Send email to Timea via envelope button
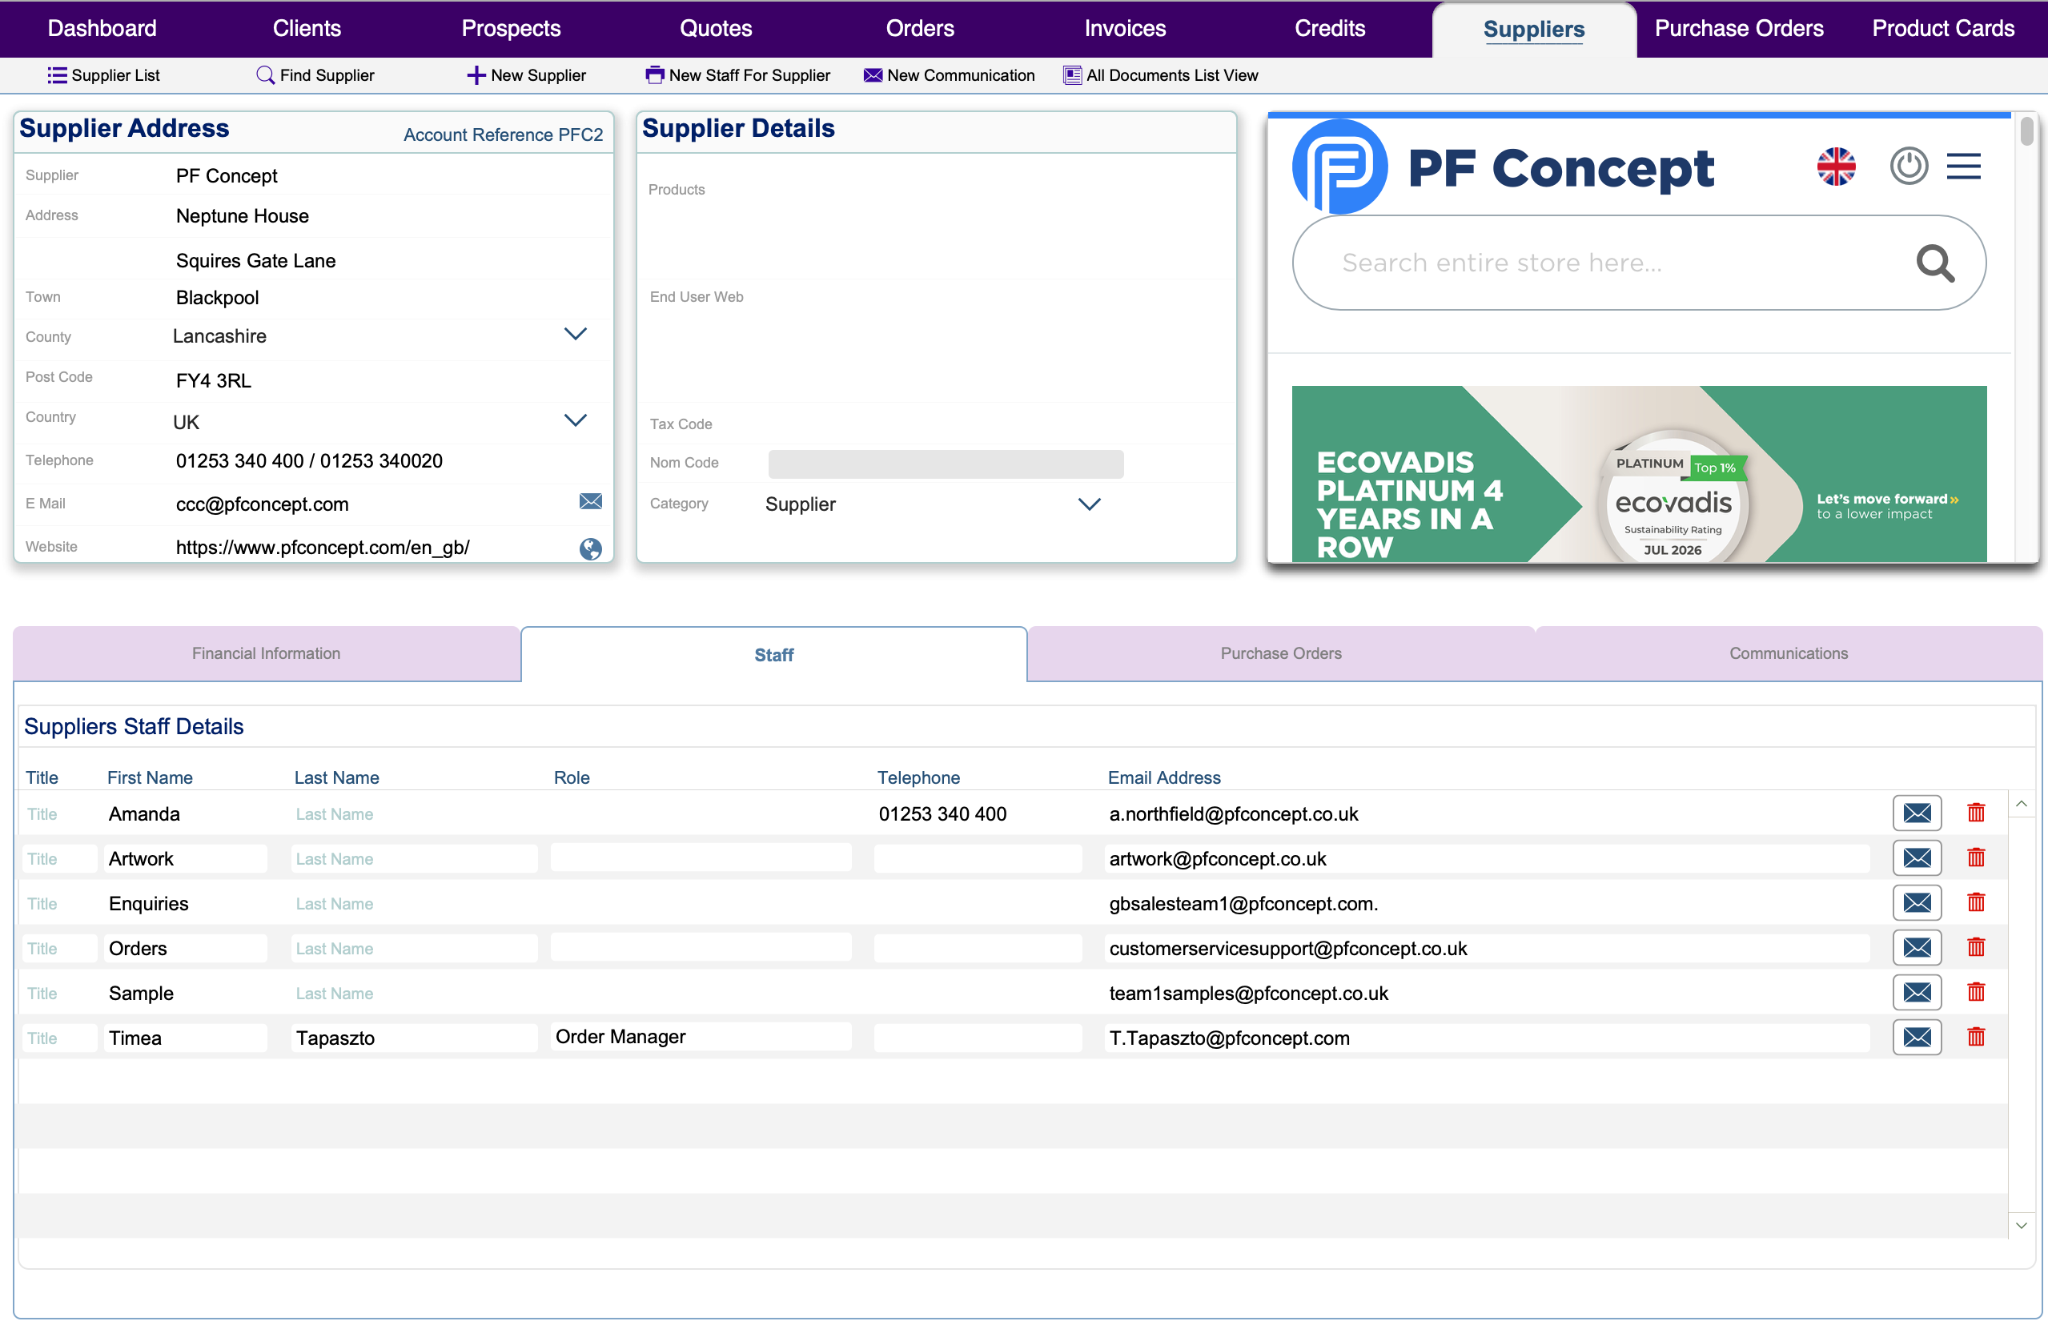The width and height of the screenshot is (2048, 1321). pos(1917,1037)
